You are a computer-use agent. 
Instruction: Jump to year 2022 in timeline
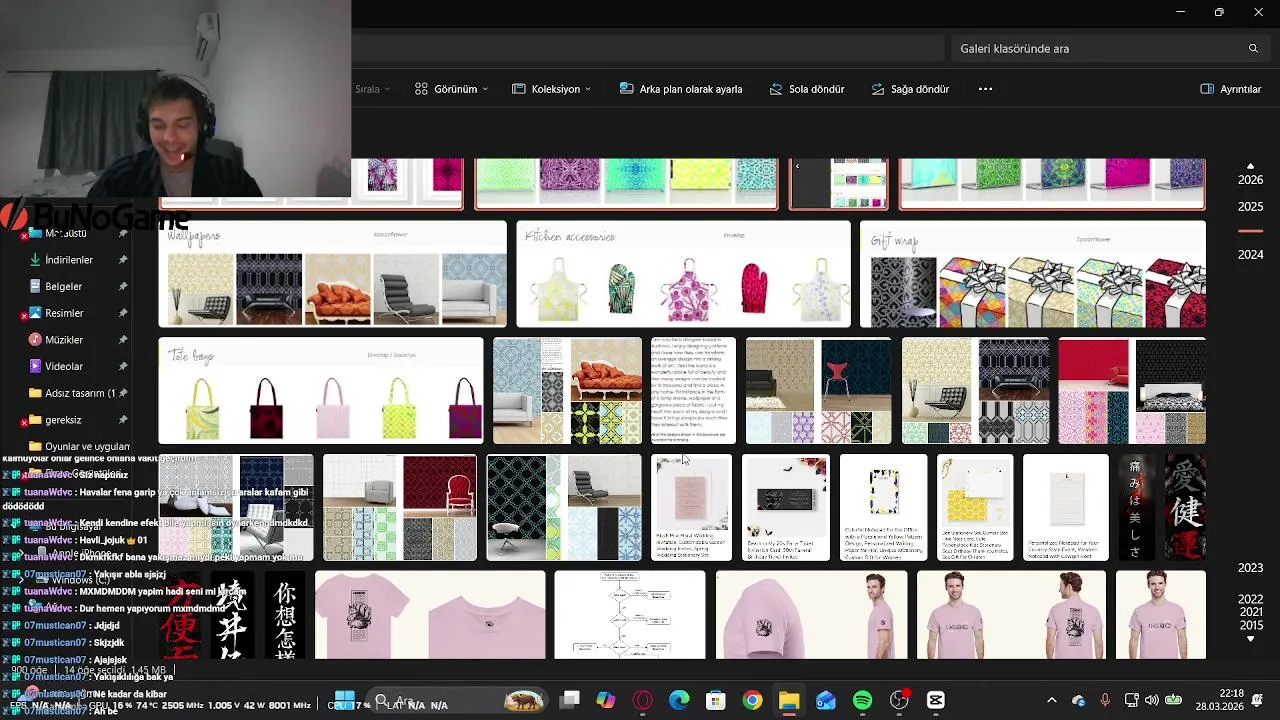coord(1250,599)
